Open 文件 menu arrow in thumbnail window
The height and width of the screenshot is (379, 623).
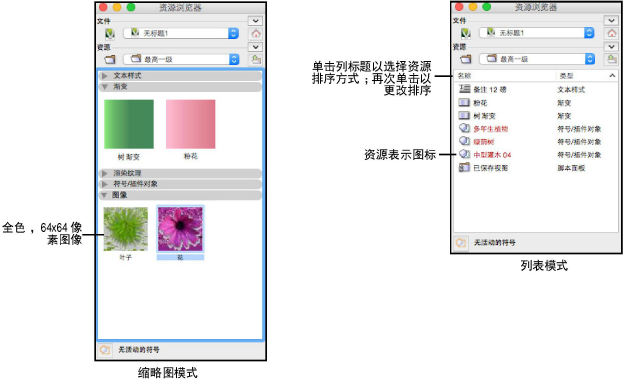(x=255, y=21)
